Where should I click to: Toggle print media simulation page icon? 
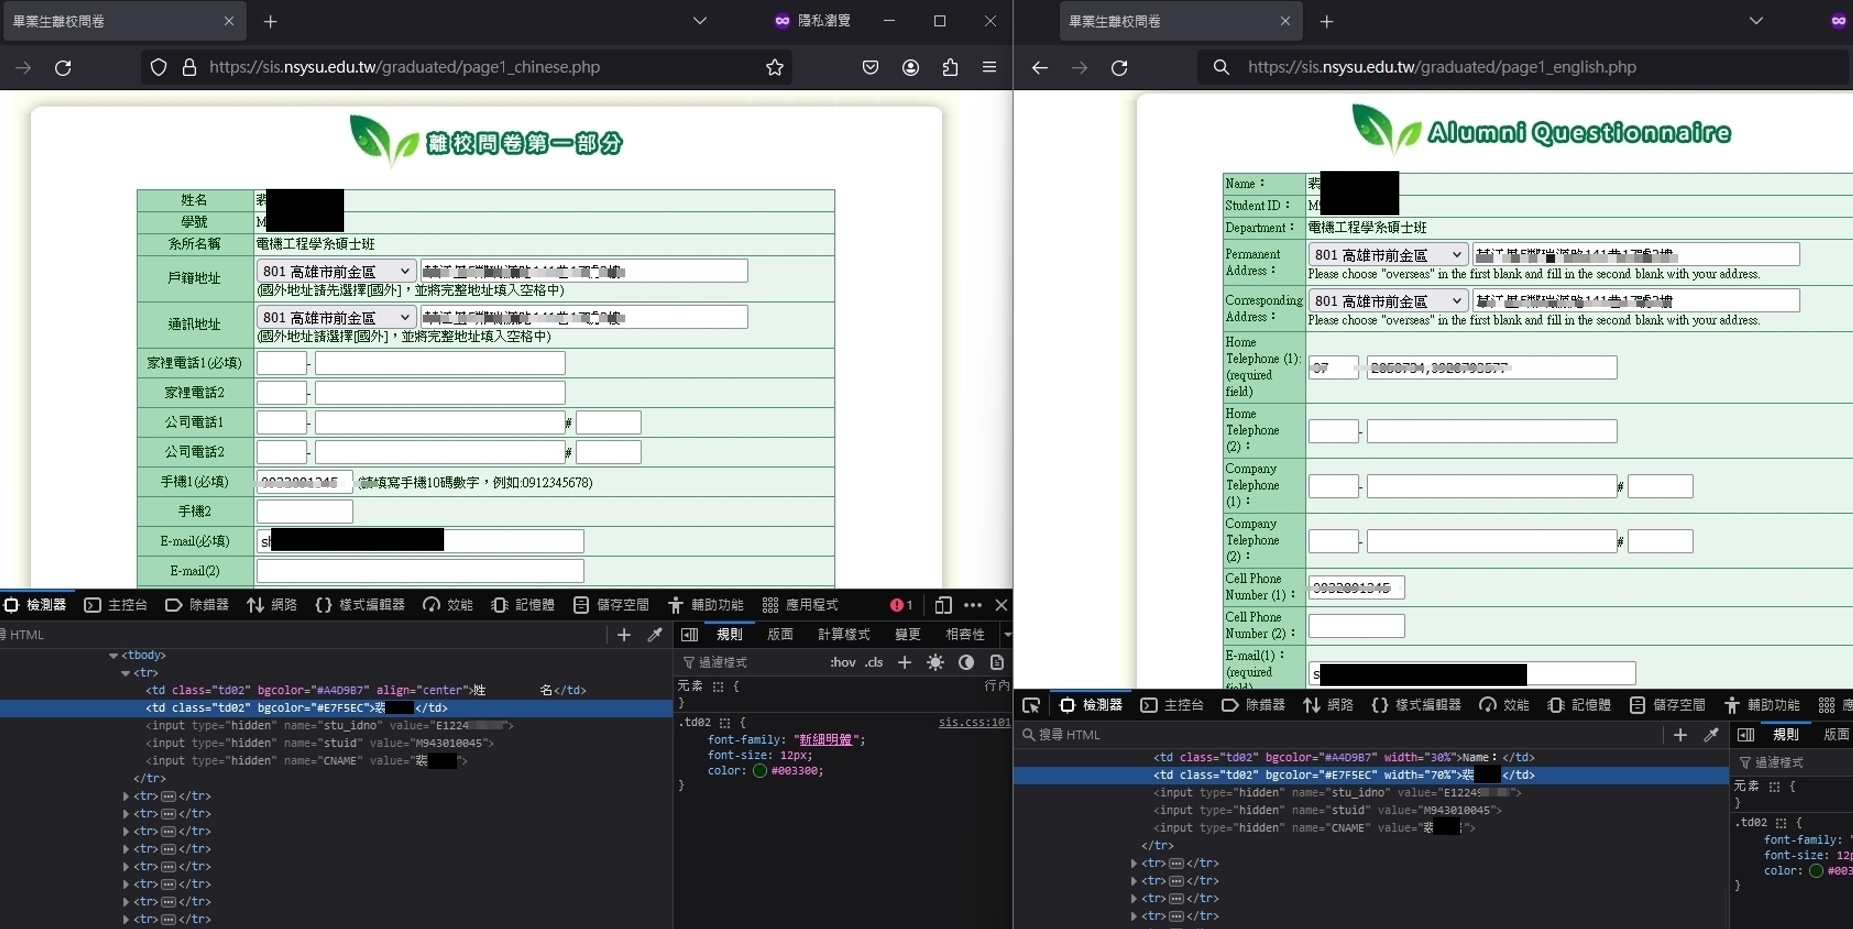(997, 662)
